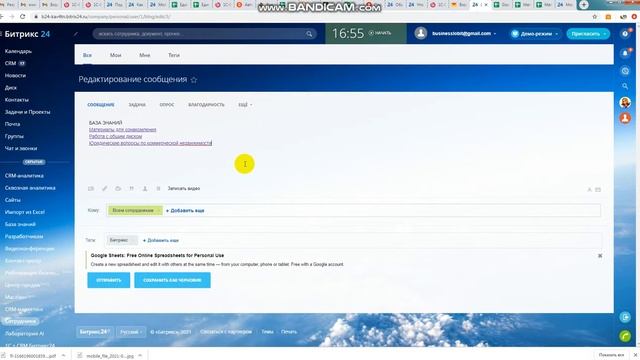640x360 pixels.
Task: Switch to the Мои feed tab
Action: [116, 55]
